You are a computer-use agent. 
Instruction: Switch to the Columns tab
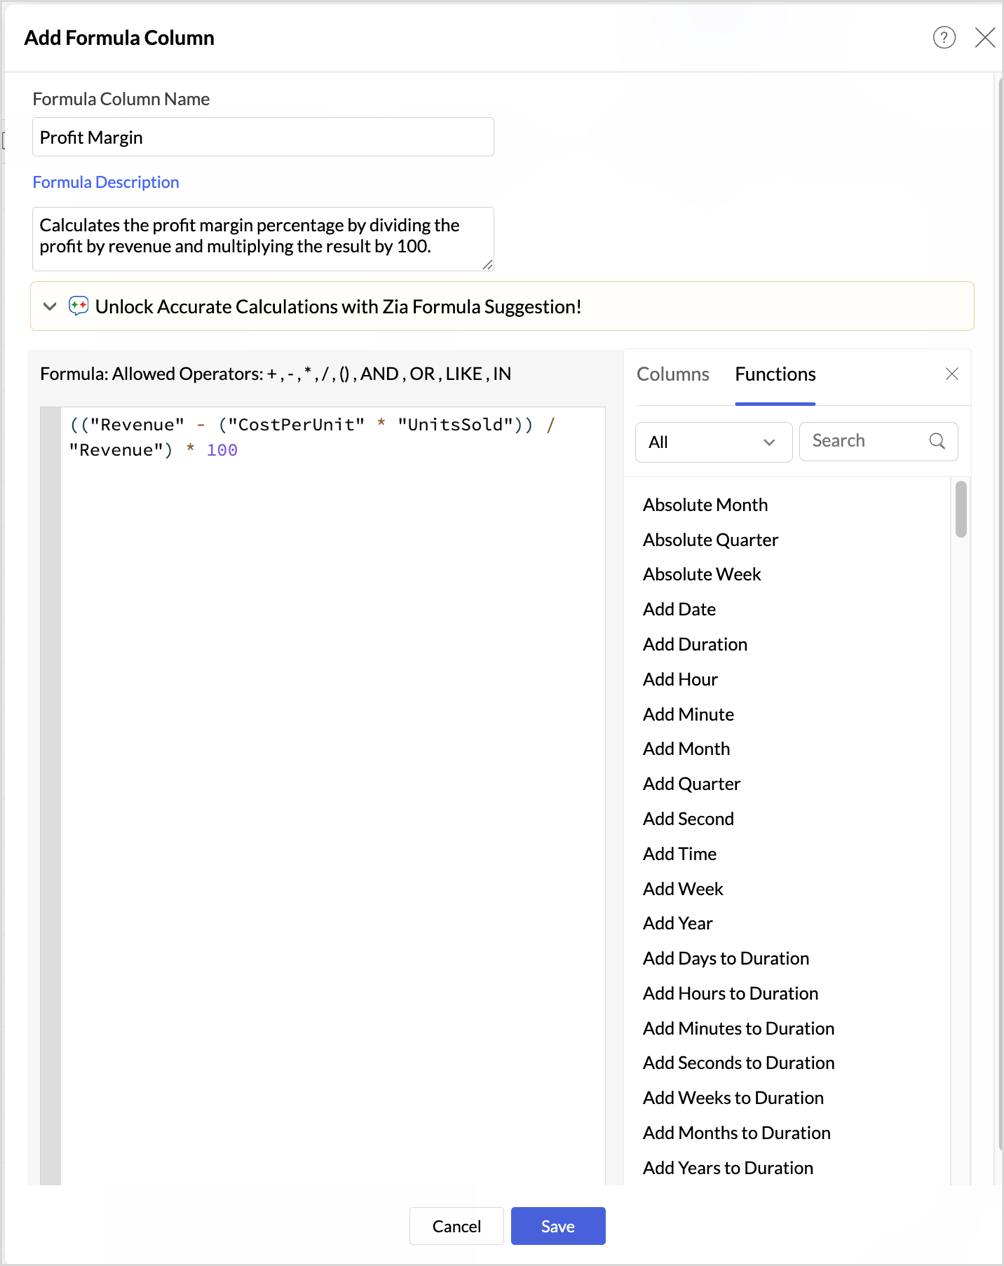click(673, 374)
